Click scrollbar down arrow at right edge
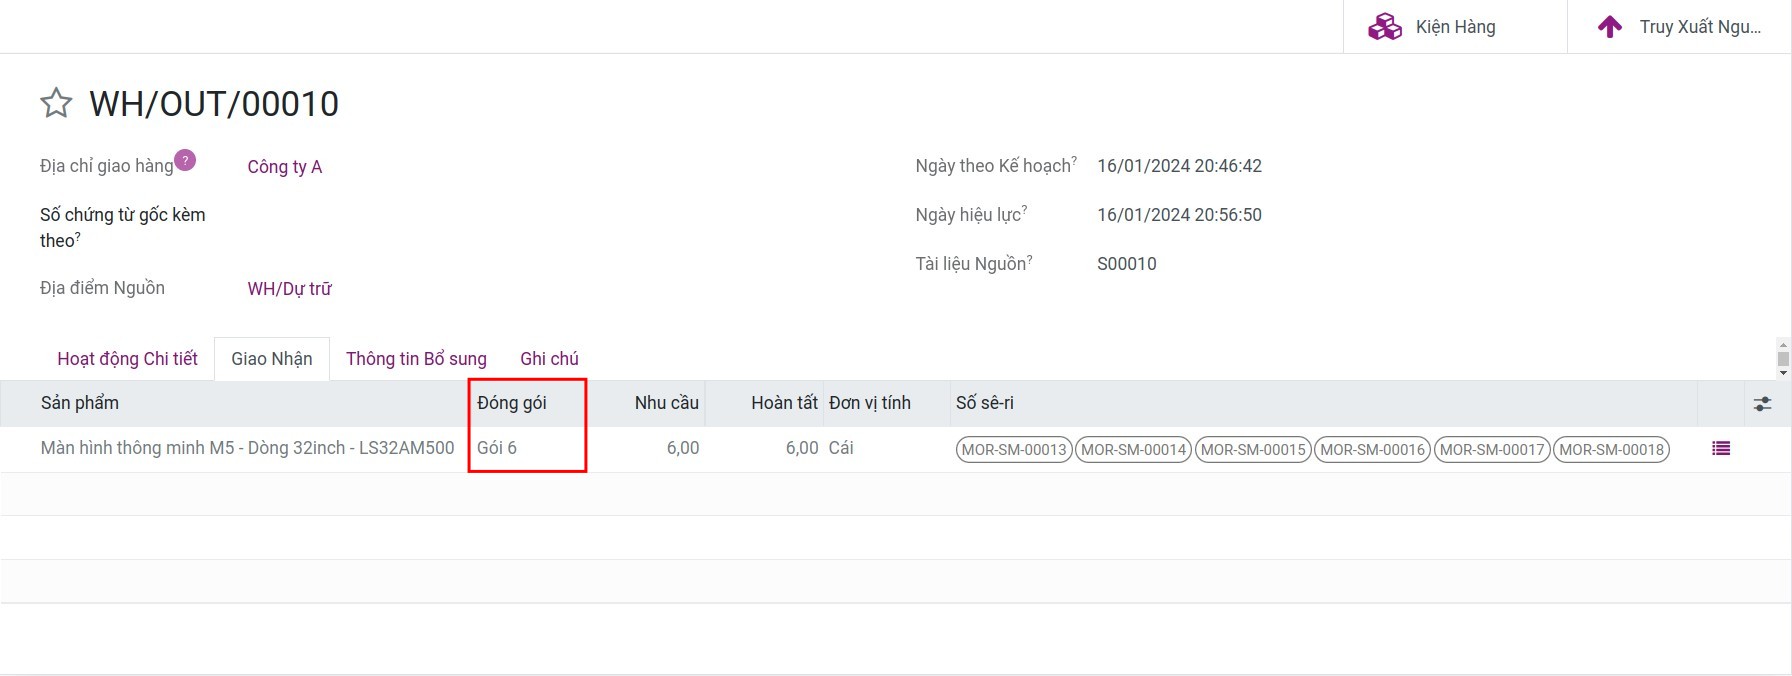This screenshot has width=1792, height=676. (x=1783, y=373)
